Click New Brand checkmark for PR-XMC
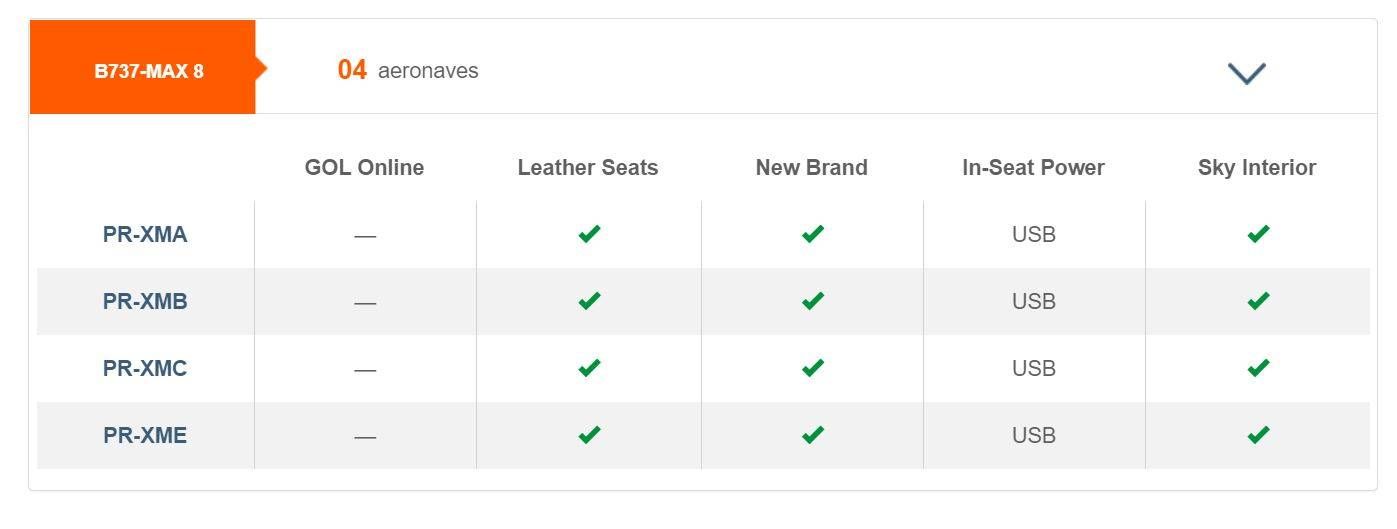This screenshot has width=1397, height=529. click(x=813, y=368)
